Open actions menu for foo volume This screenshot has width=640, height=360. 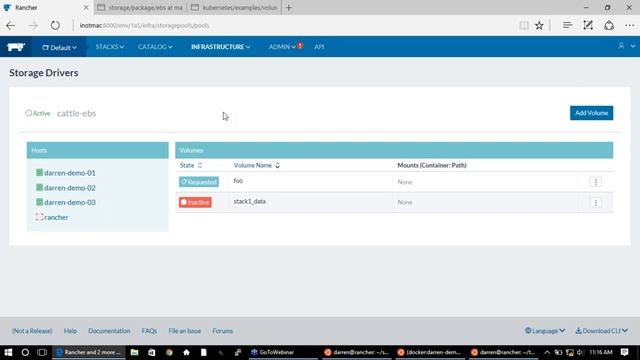point(596,182)
